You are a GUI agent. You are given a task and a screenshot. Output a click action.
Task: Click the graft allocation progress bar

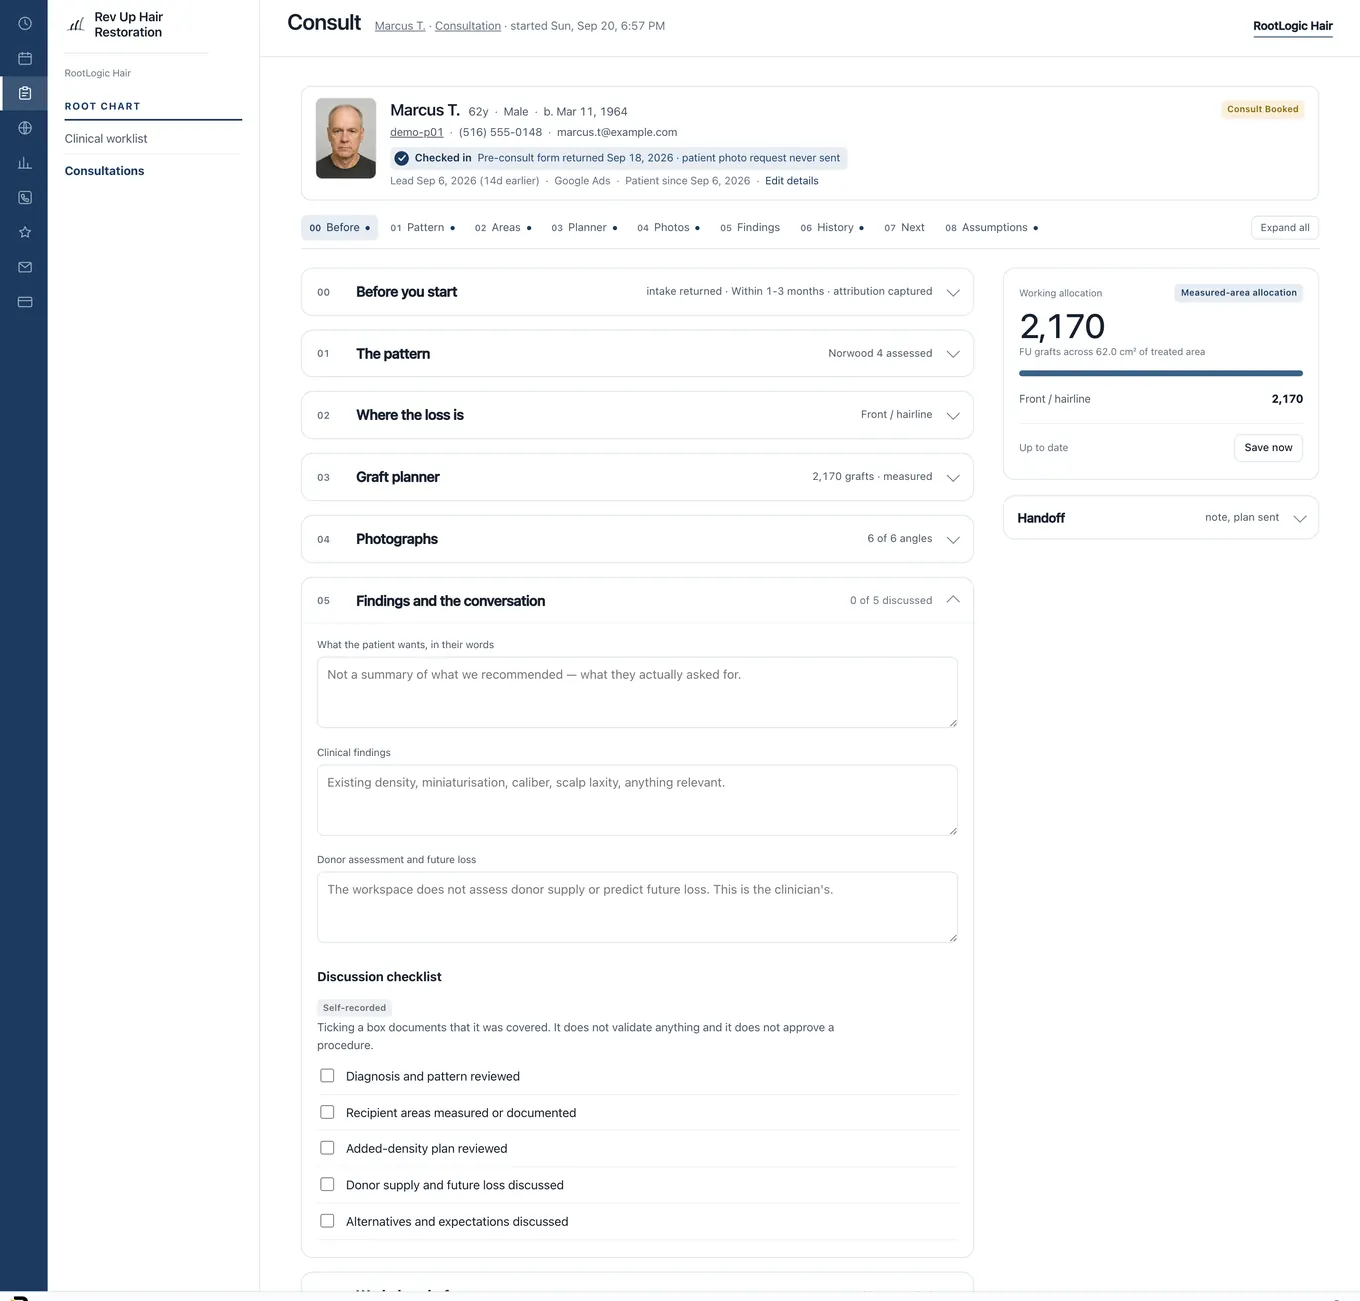1161,373
